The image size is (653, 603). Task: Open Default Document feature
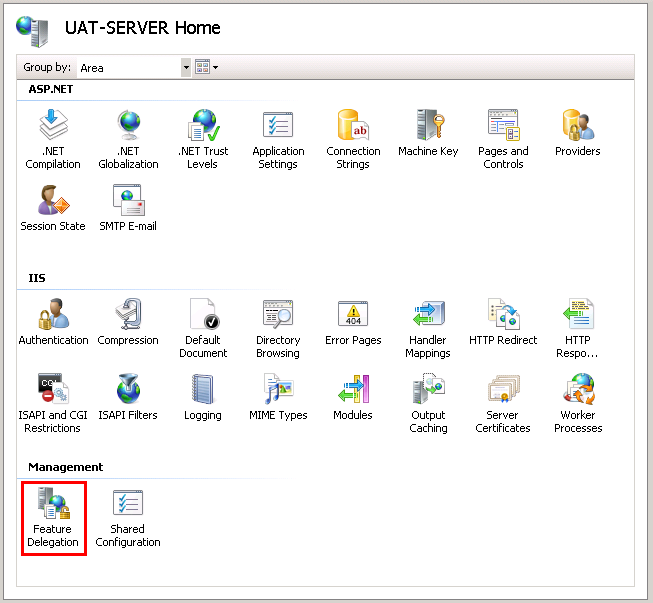[x=203, y=328]
